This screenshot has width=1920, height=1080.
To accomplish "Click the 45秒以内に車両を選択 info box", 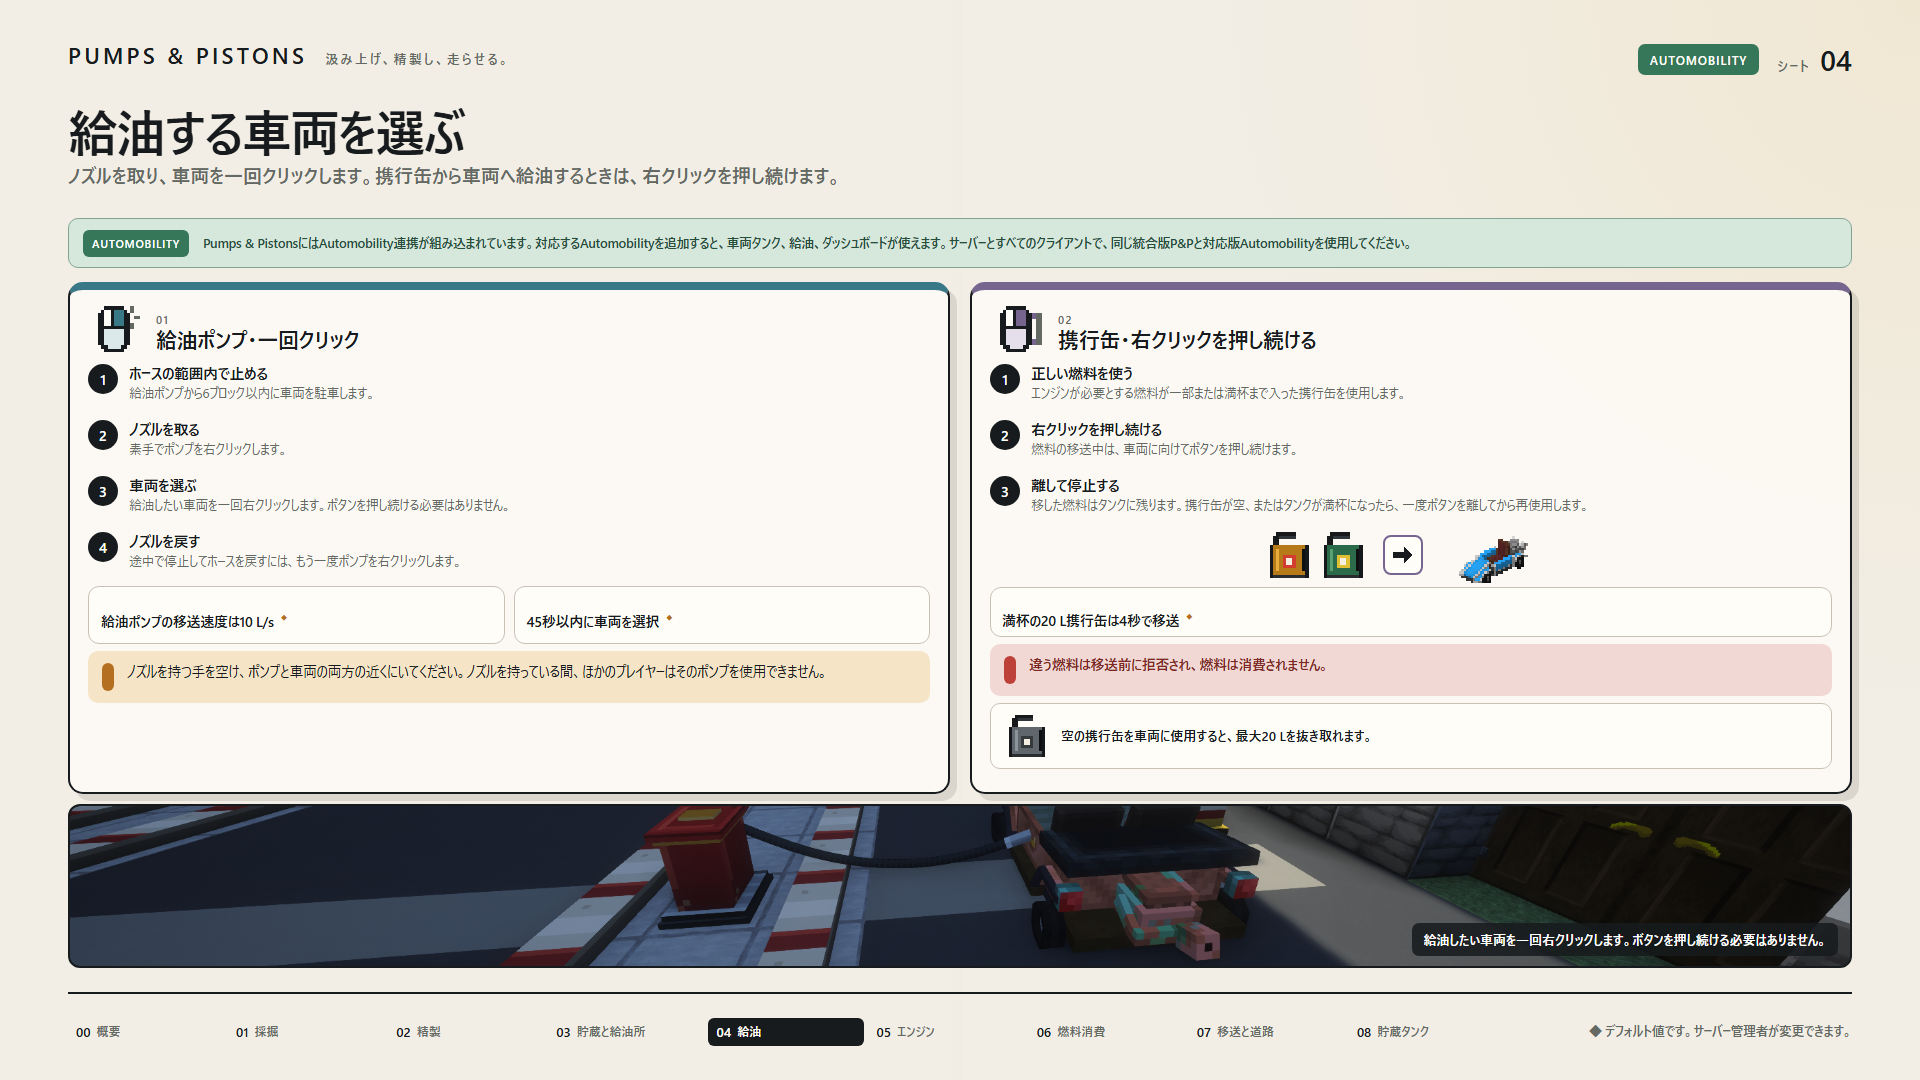I will pos(721,615).
